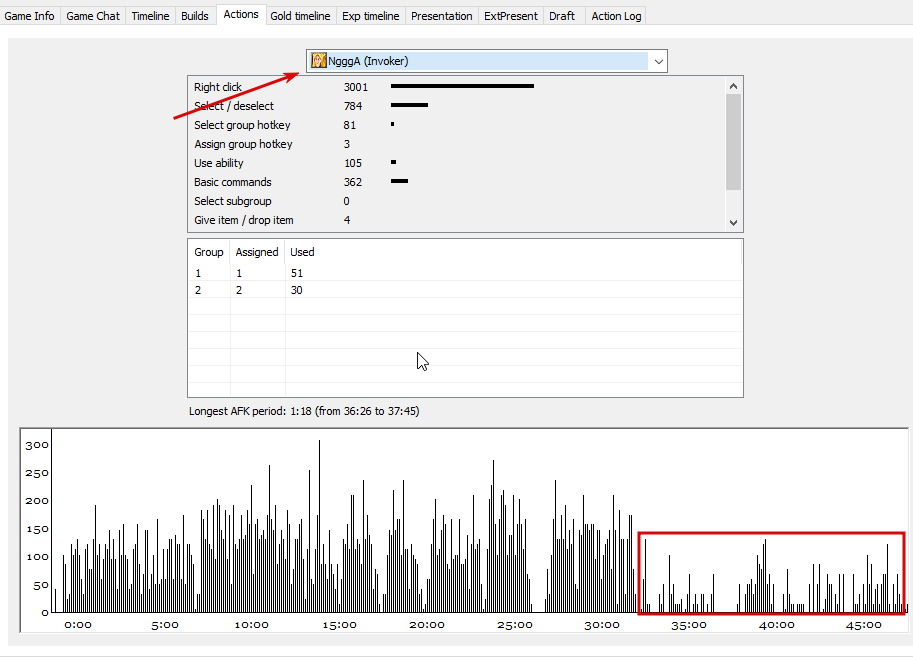Select the NgggA (Invoker) combo box
Image resolution: width=913 pixels, height=657 pixels.
pyautogui.click(x=487, y=61)
